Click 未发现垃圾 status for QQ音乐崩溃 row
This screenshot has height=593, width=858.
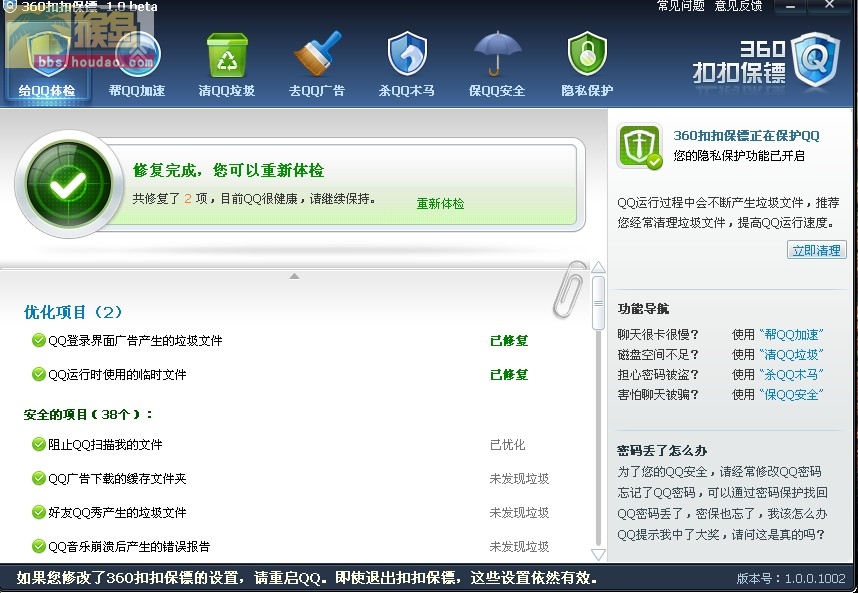coord(519,546)
